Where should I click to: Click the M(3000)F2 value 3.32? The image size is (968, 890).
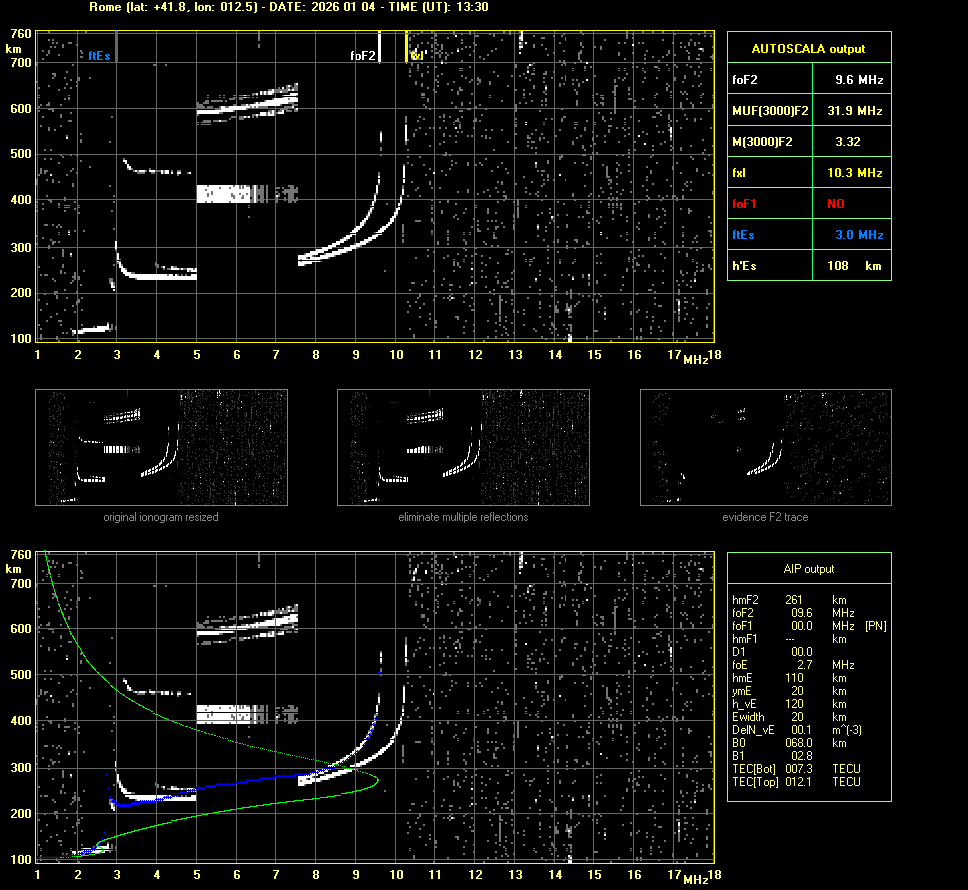(848, 141)
